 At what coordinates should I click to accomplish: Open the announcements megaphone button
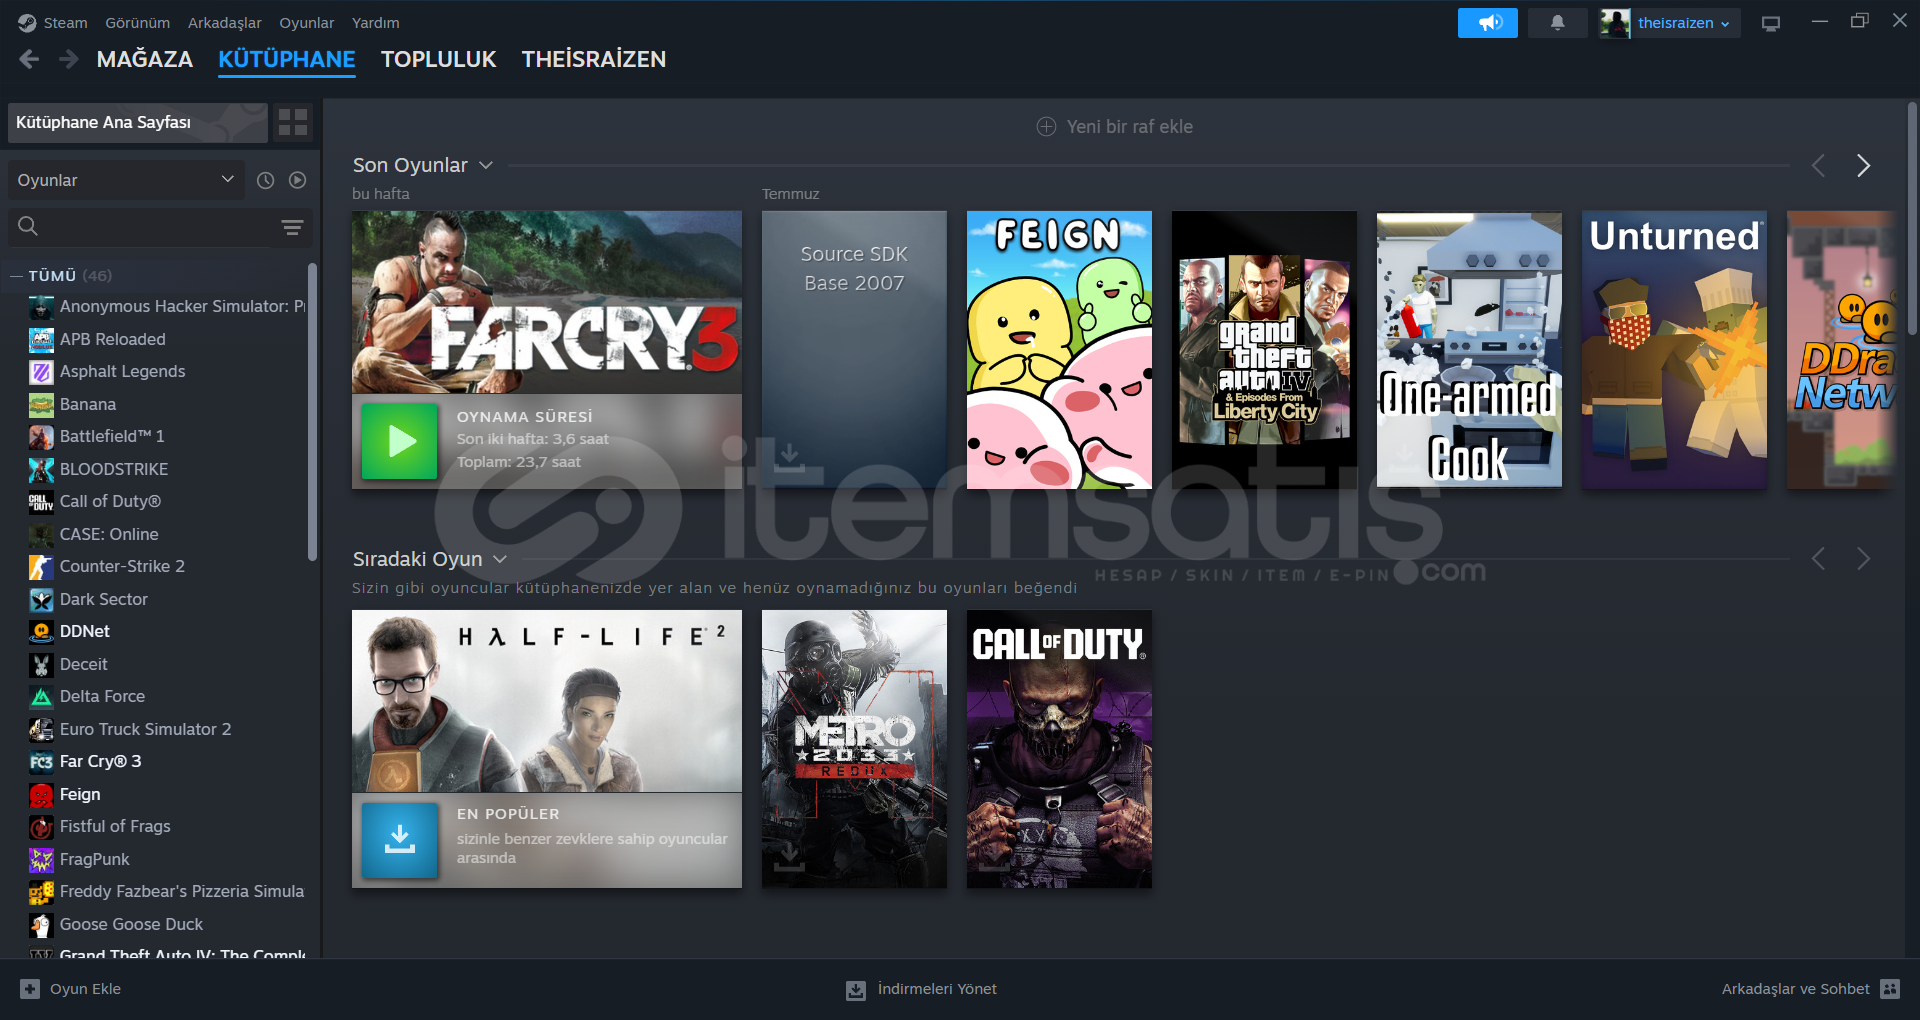click(1487, 23)
